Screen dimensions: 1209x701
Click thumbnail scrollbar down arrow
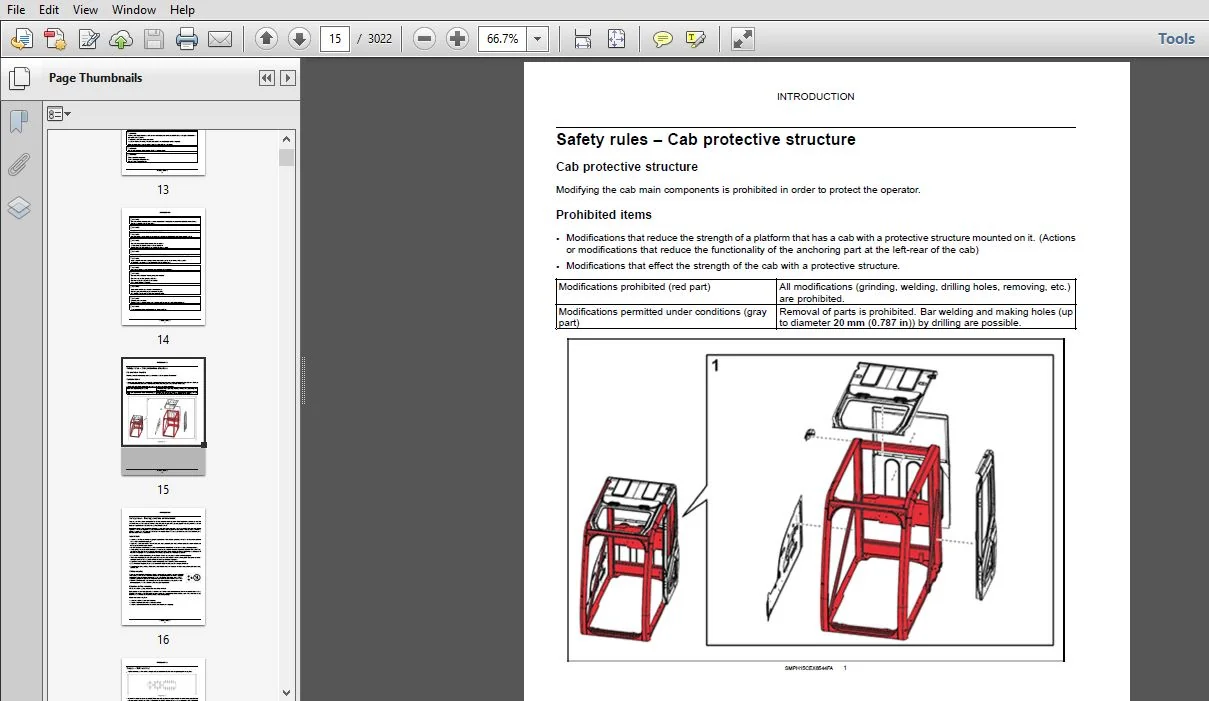pyautogui.click(x=287, y=692)
